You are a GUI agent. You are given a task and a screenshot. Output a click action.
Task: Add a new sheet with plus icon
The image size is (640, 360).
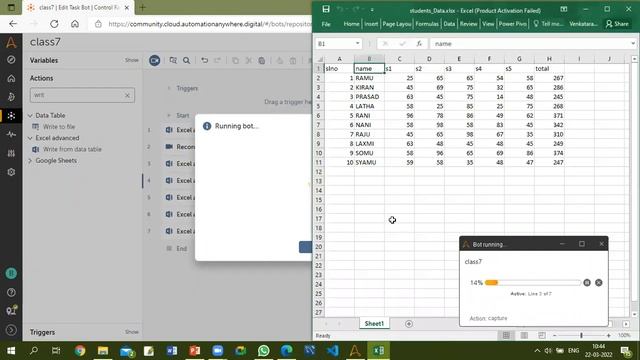point(409,324)
